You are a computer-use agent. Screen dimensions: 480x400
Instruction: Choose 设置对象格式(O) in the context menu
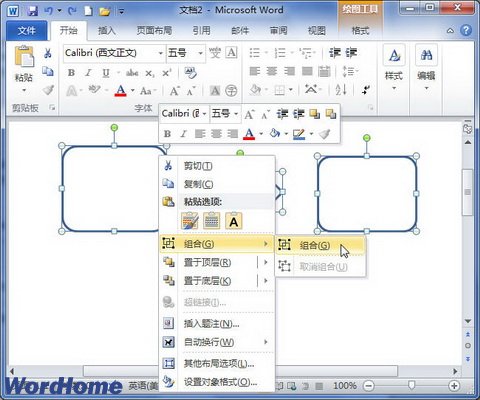tap(217, 382)
